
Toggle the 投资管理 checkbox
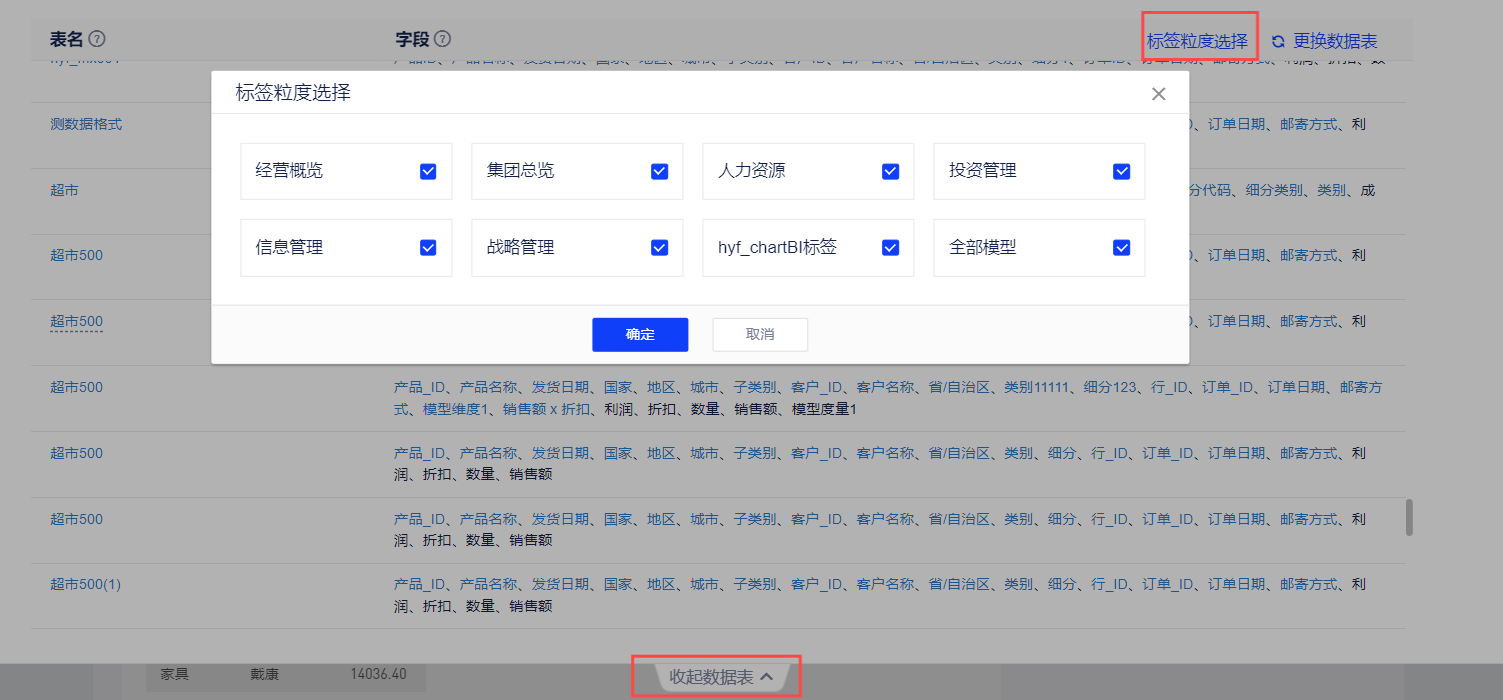(1121, 171)
